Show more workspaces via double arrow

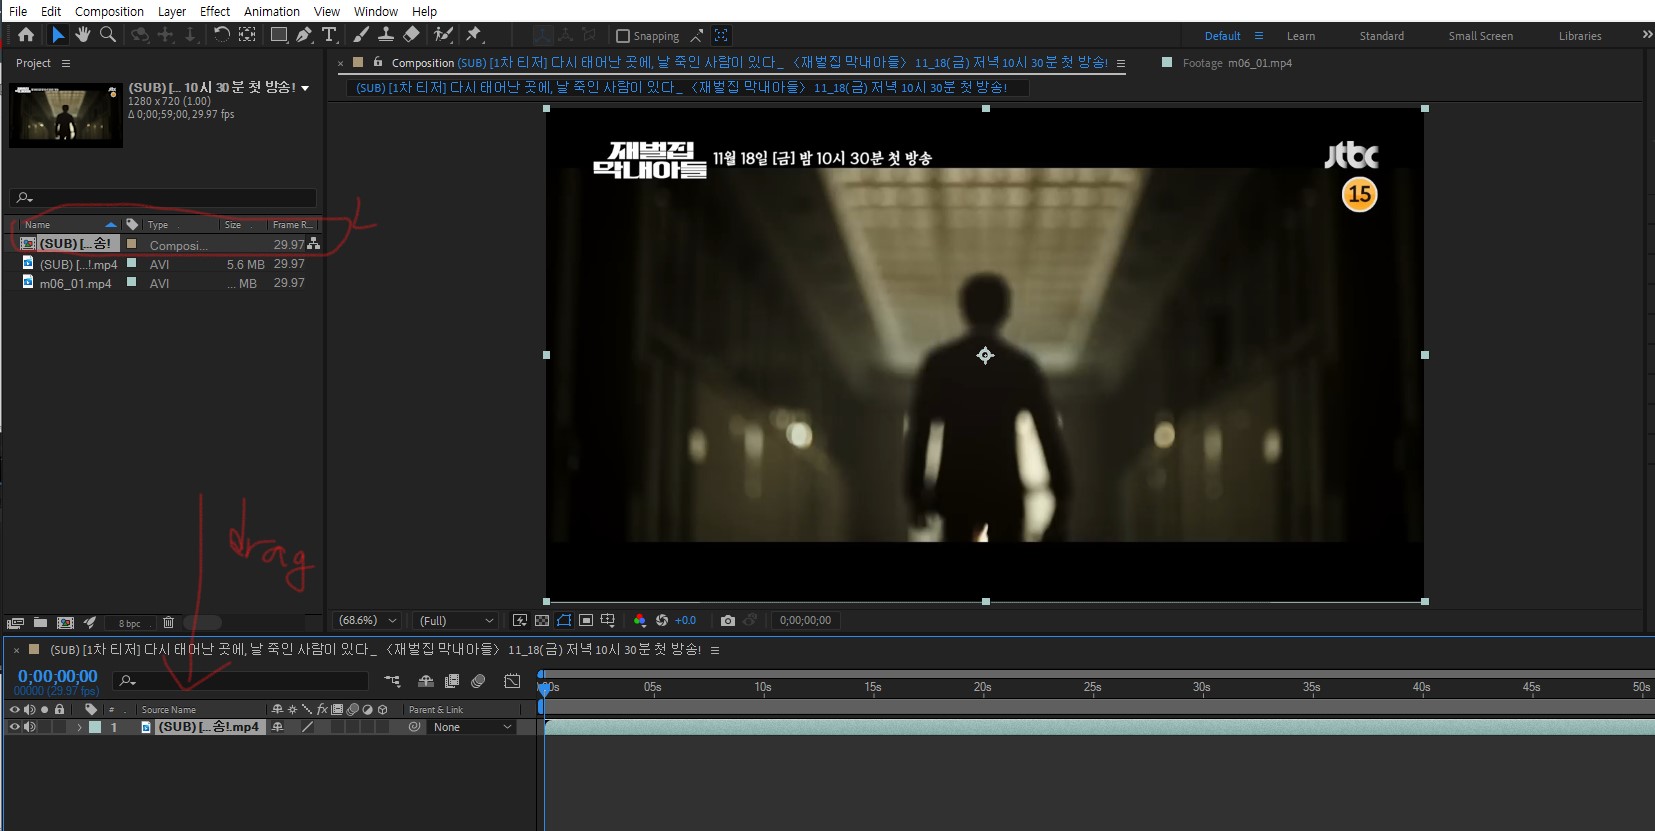pyautogui.click(x=1647, y=35)
